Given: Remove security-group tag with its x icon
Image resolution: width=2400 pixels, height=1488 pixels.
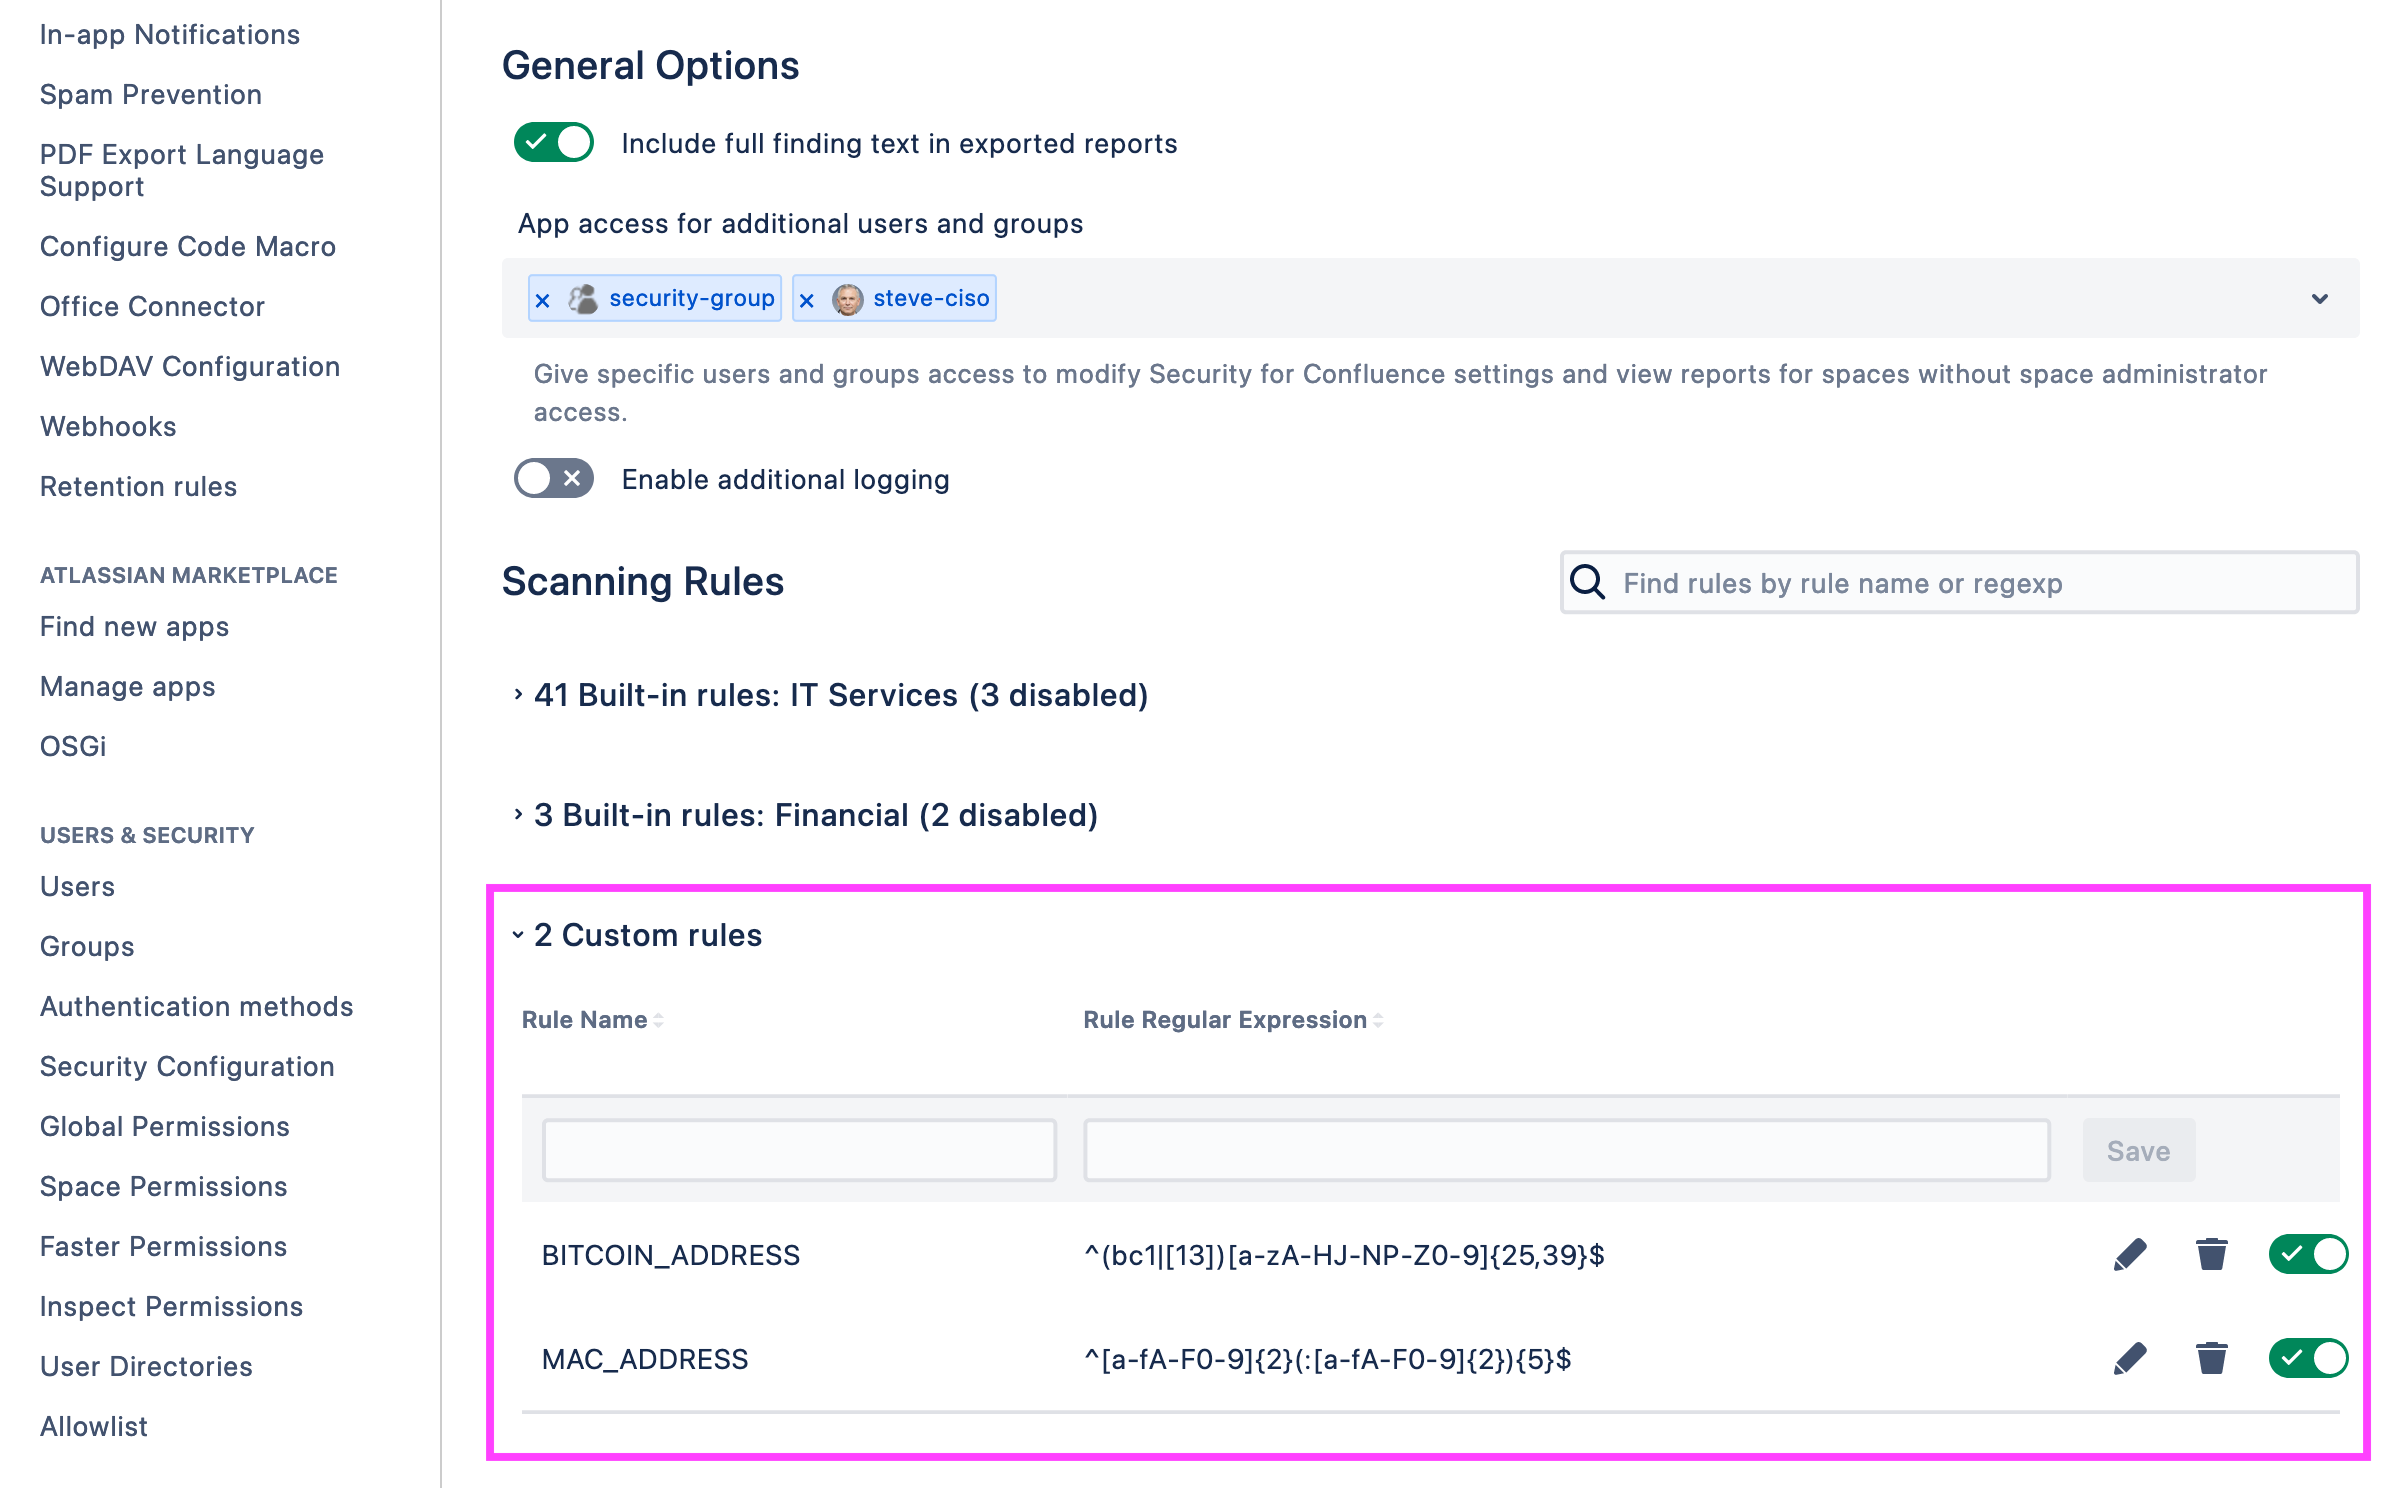Looking at the screenshot, I should [543, 299].
